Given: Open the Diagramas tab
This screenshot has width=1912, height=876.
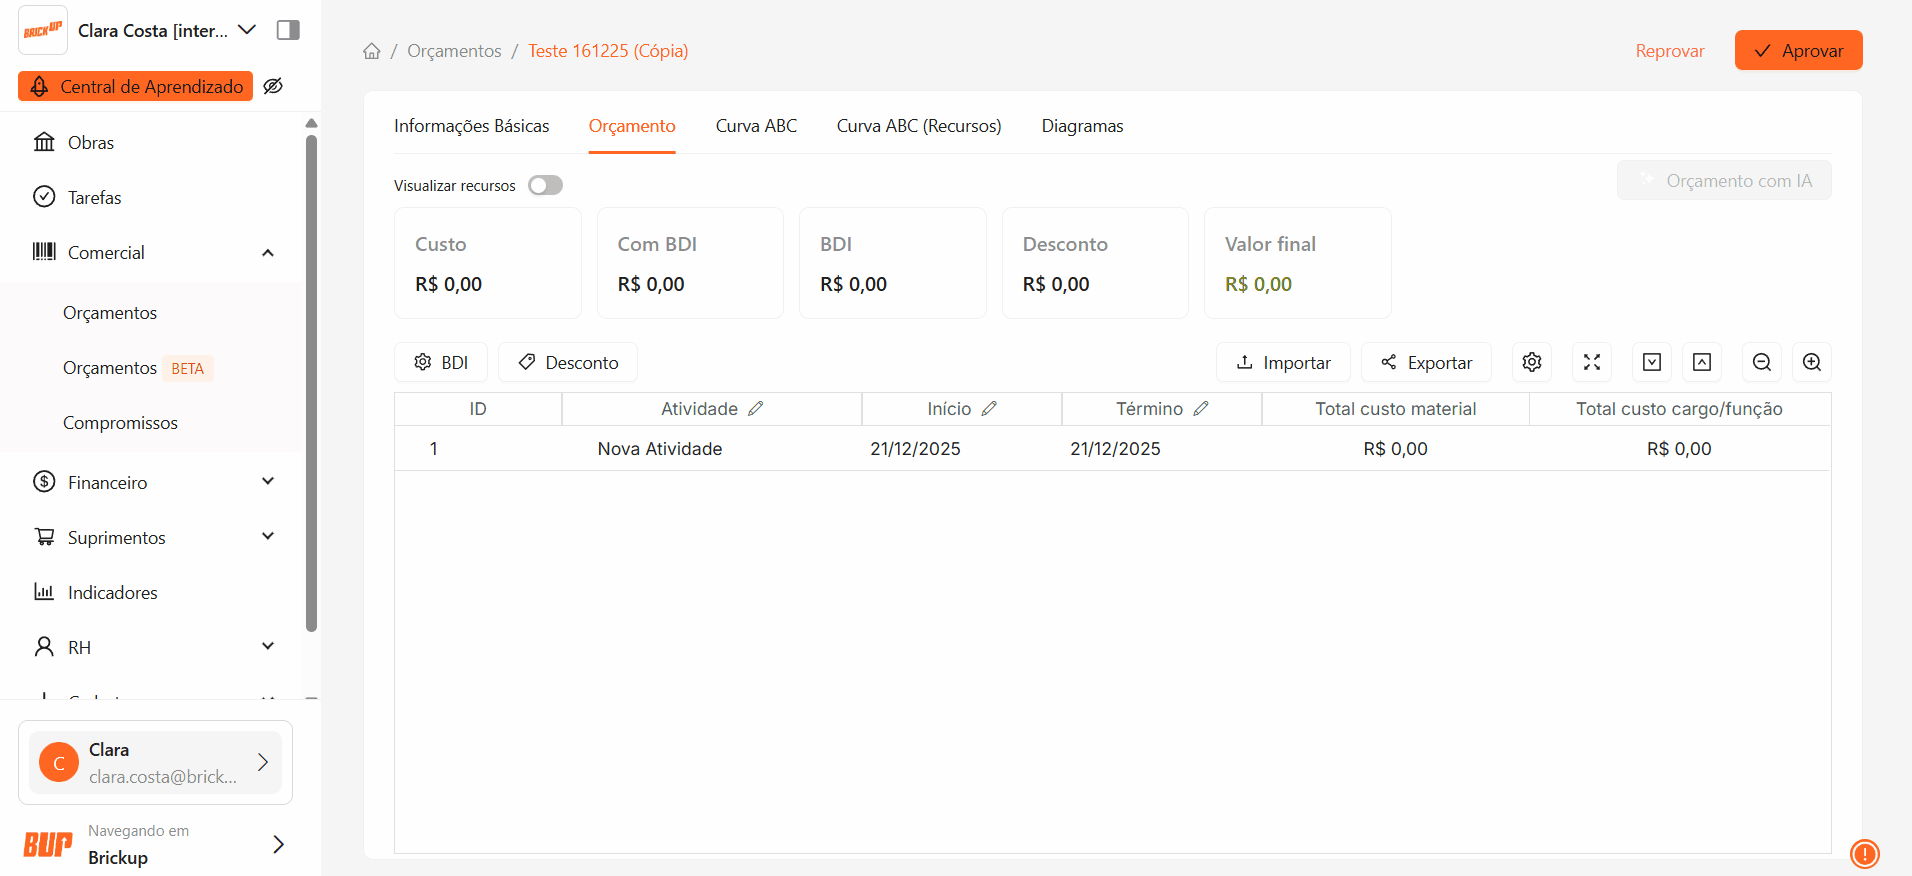Looking at the screenshot, I should [x=1082, y=126].
